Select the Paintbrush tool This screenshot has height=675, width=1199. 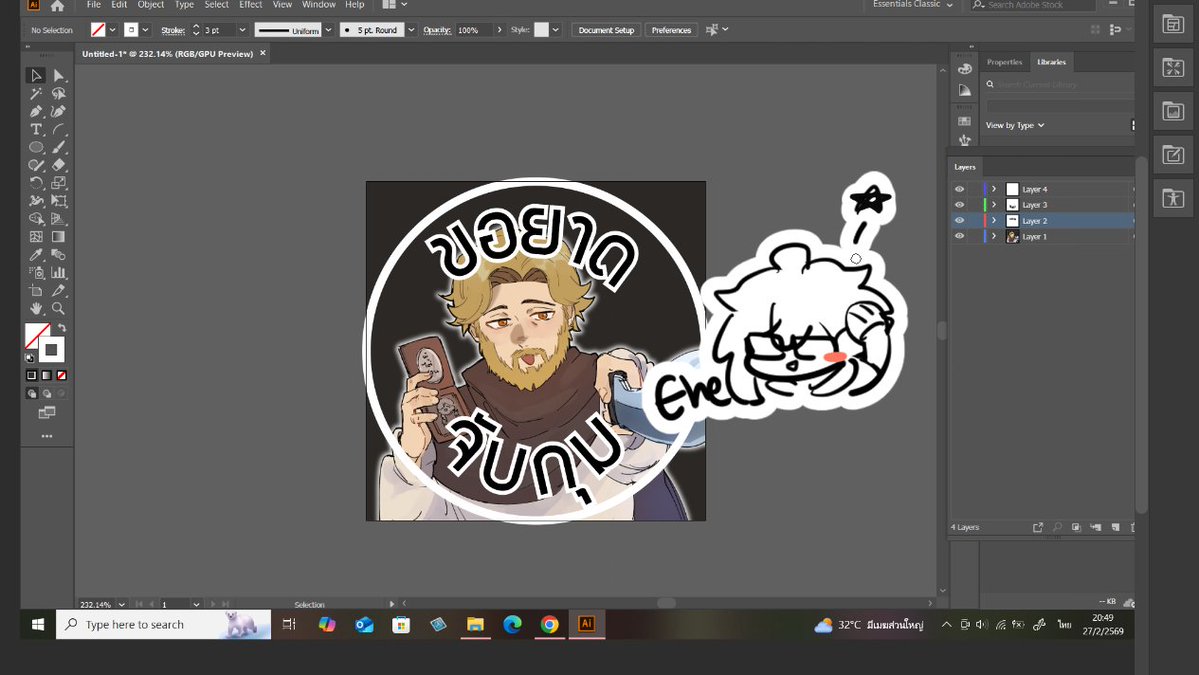tap(59, 147)
